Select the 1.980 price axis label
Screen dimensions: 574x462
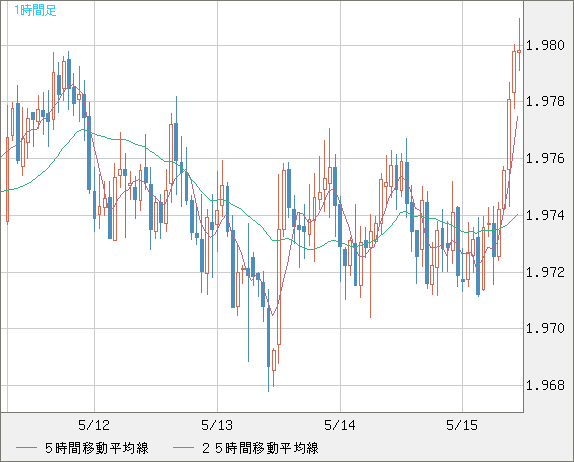pos(545,45)
